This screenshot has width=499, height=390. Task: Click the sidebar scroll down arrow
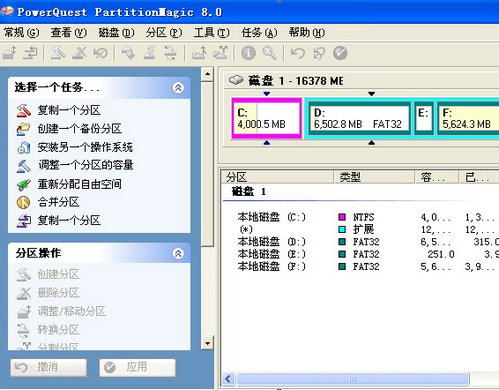[x=207, y=343]
